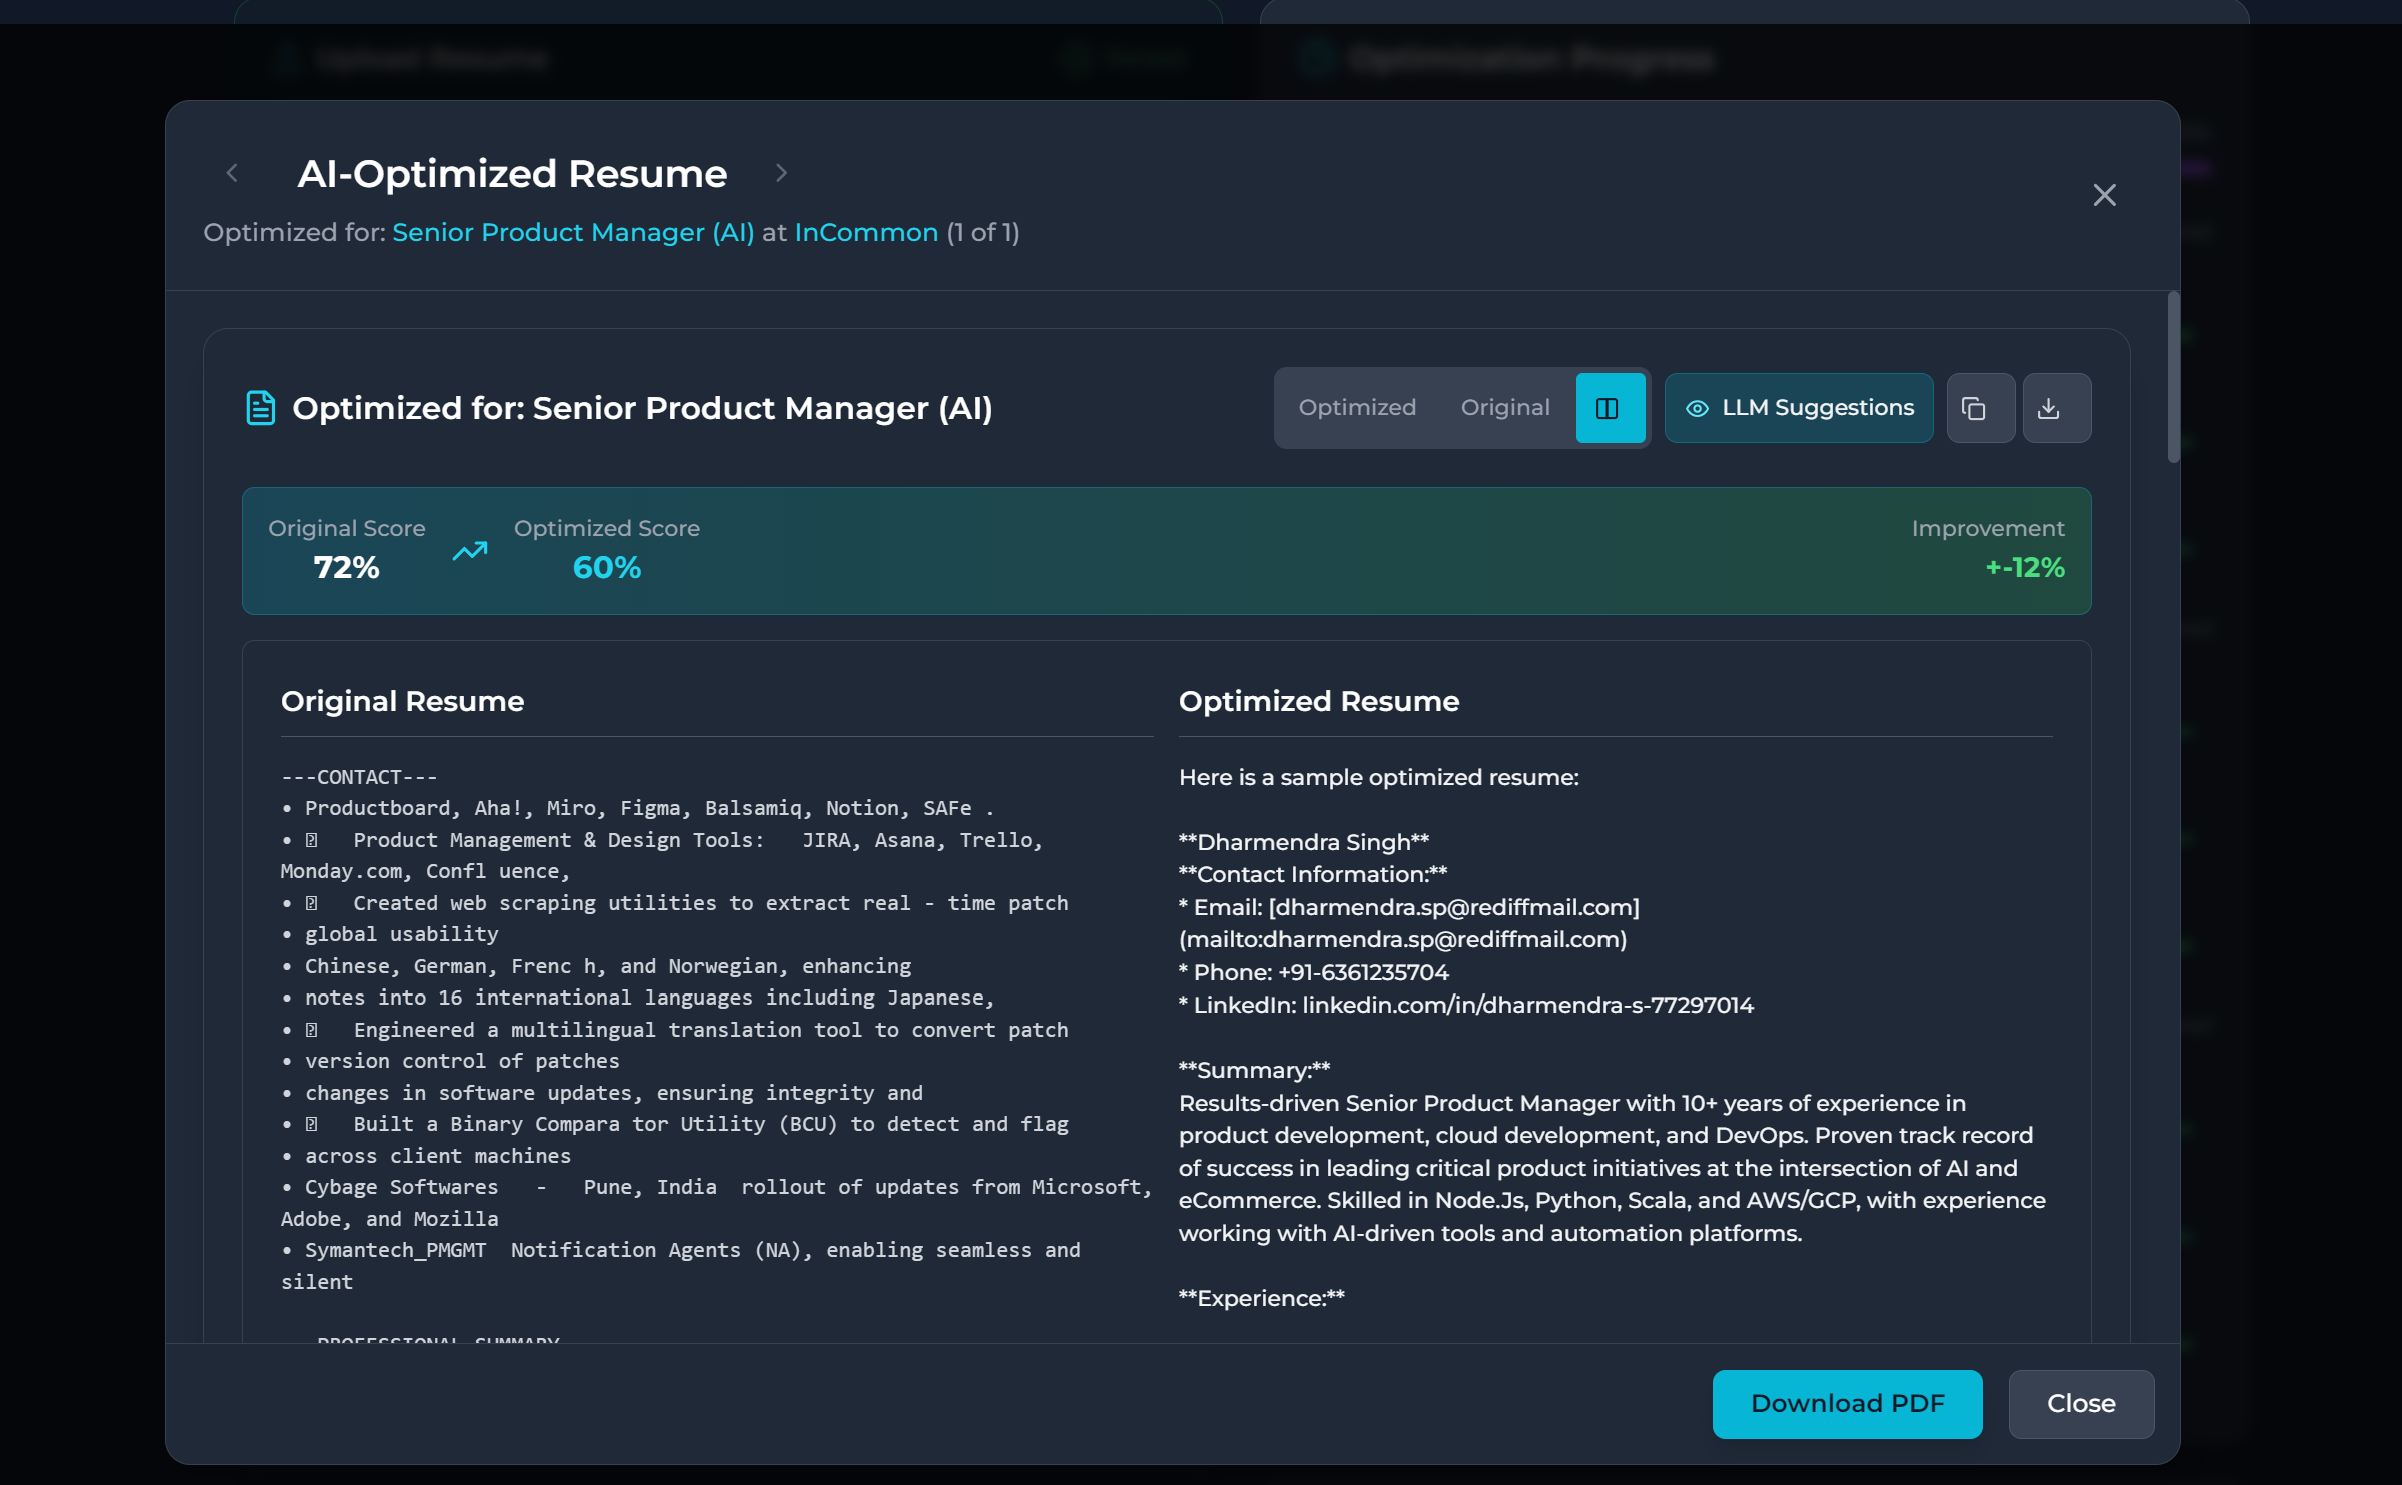
Task: Switch to the Original view tab
Action: coord(1504,408)
